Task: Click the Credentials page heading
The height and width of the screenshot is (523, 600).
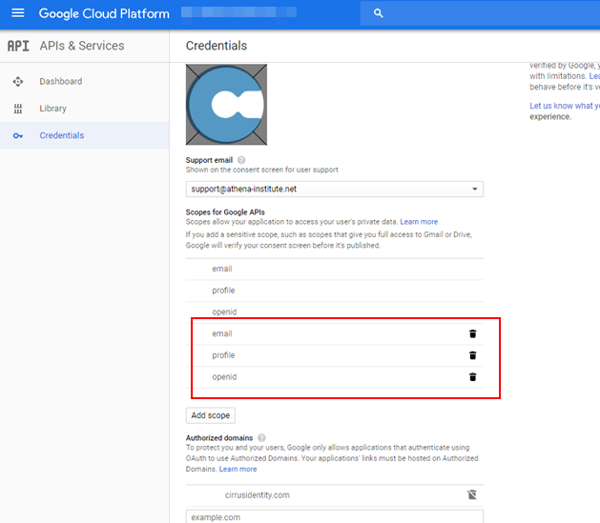Action: coord(216,46)
